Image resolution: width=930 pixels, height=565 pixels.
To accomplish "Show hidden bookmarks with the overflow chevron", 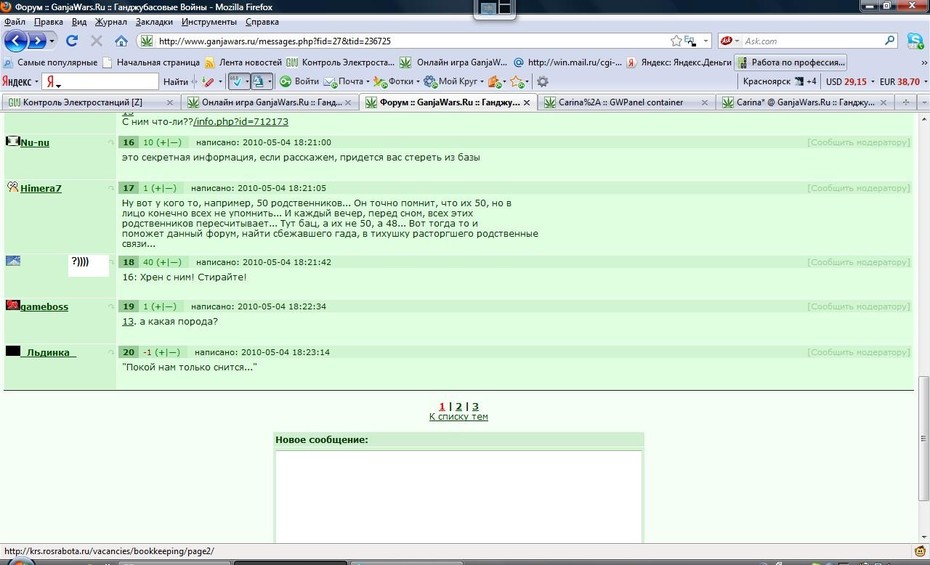I will point(924,62).
